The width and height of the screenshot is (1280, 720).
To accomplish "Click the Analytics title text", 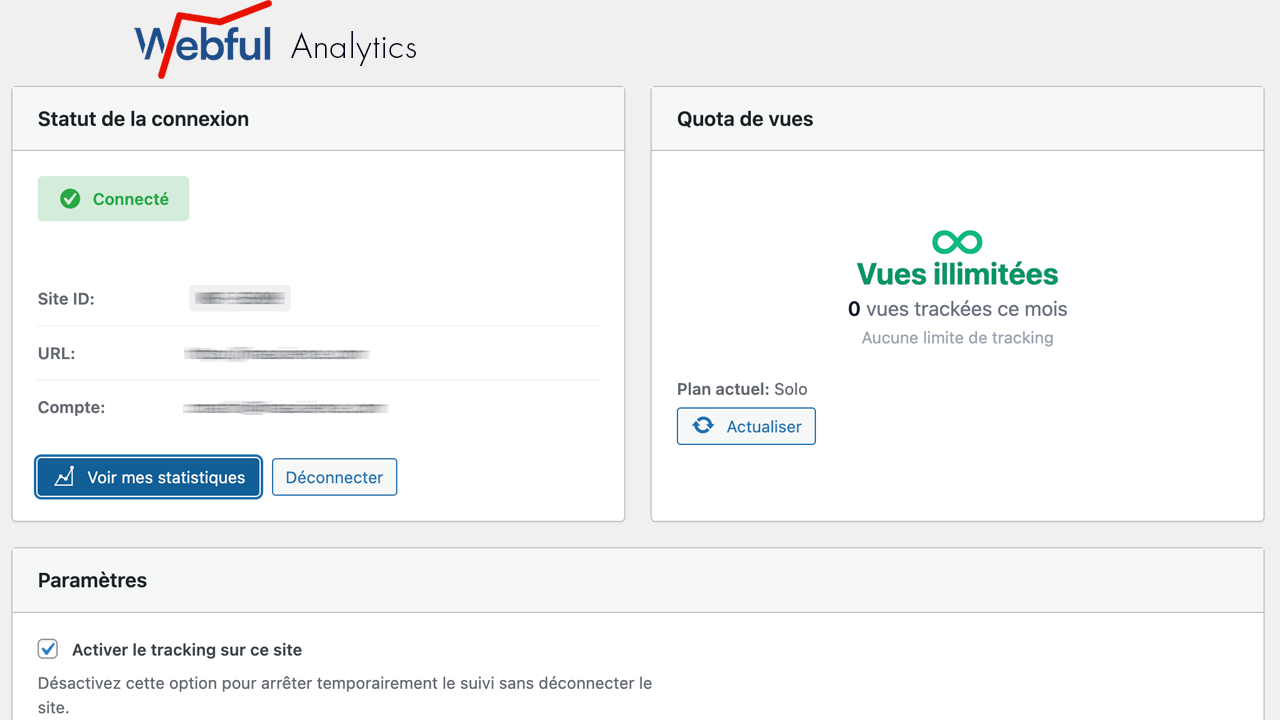I will click(354, 47).
